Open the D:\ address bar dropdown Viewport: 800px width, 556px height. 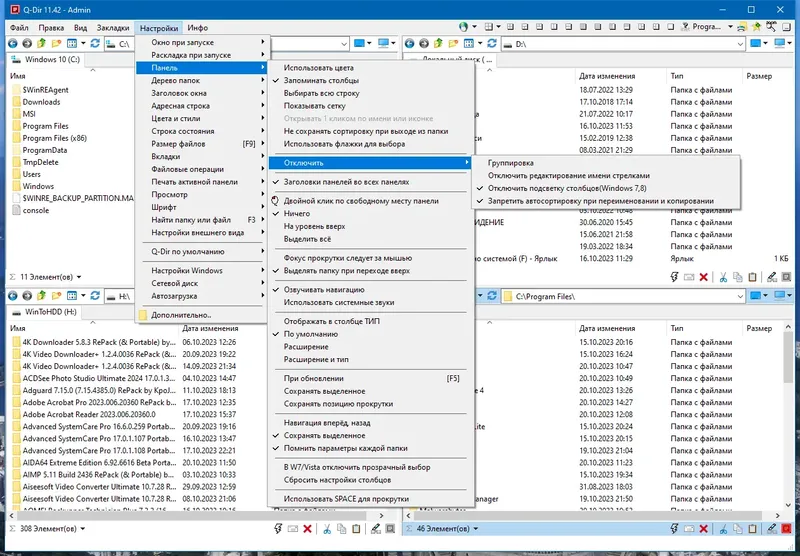click(740, 44)
